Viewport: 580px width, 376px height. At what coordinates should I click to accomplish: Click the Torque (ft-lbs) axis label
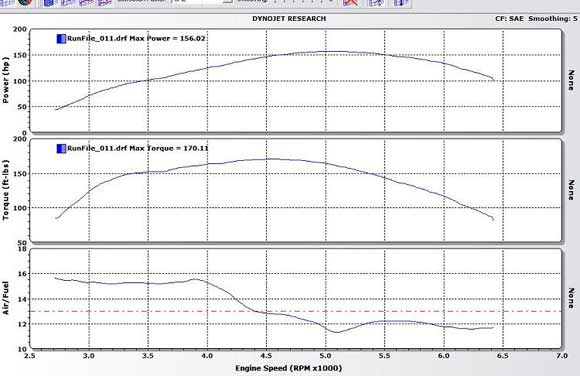pyautogui.click(x=6, y=190)
